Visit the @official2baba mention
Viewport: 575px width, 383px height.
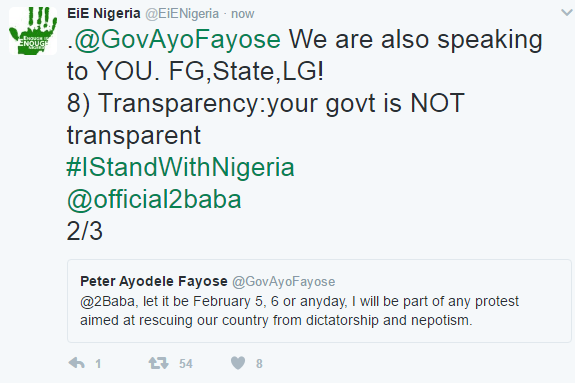(x=154, y=200)
